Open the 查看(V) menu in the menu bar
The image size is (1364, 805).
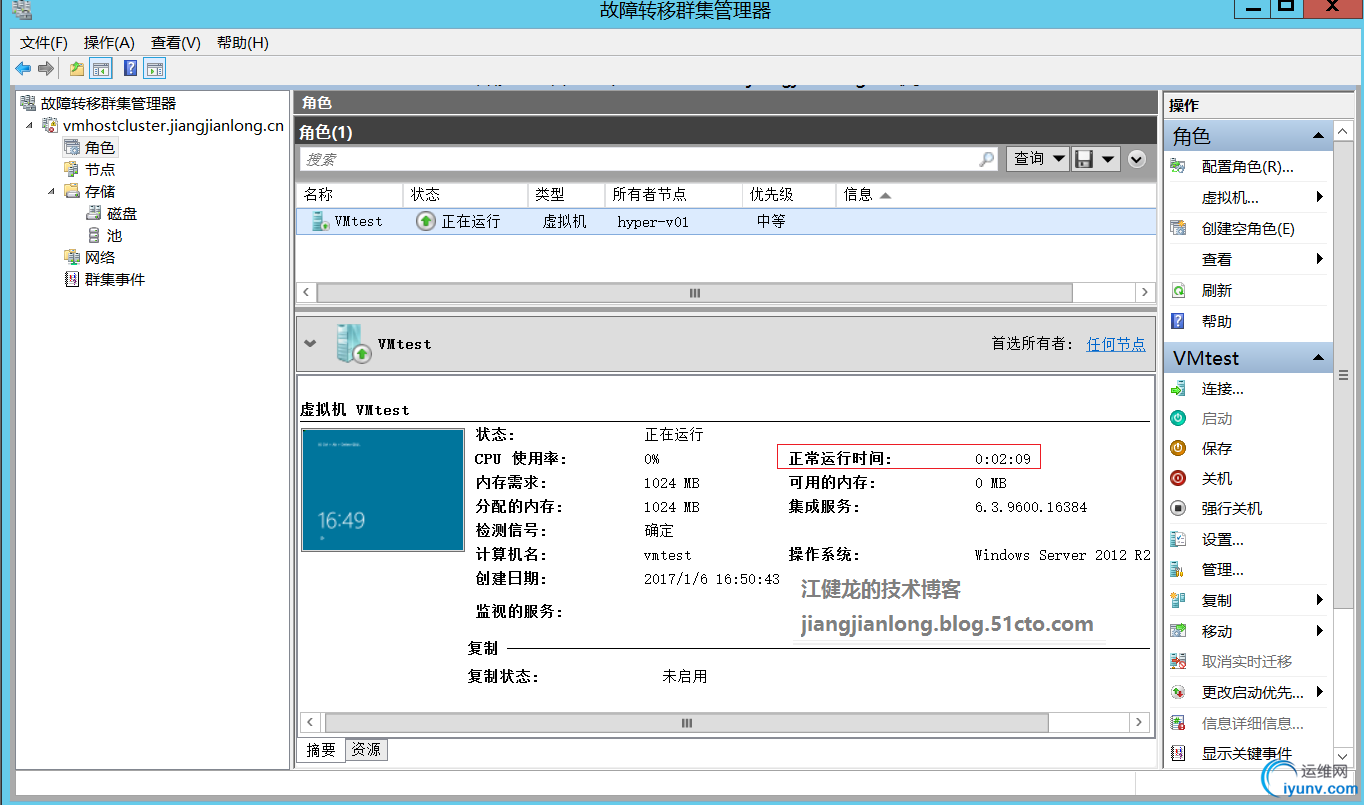(176, 42)
